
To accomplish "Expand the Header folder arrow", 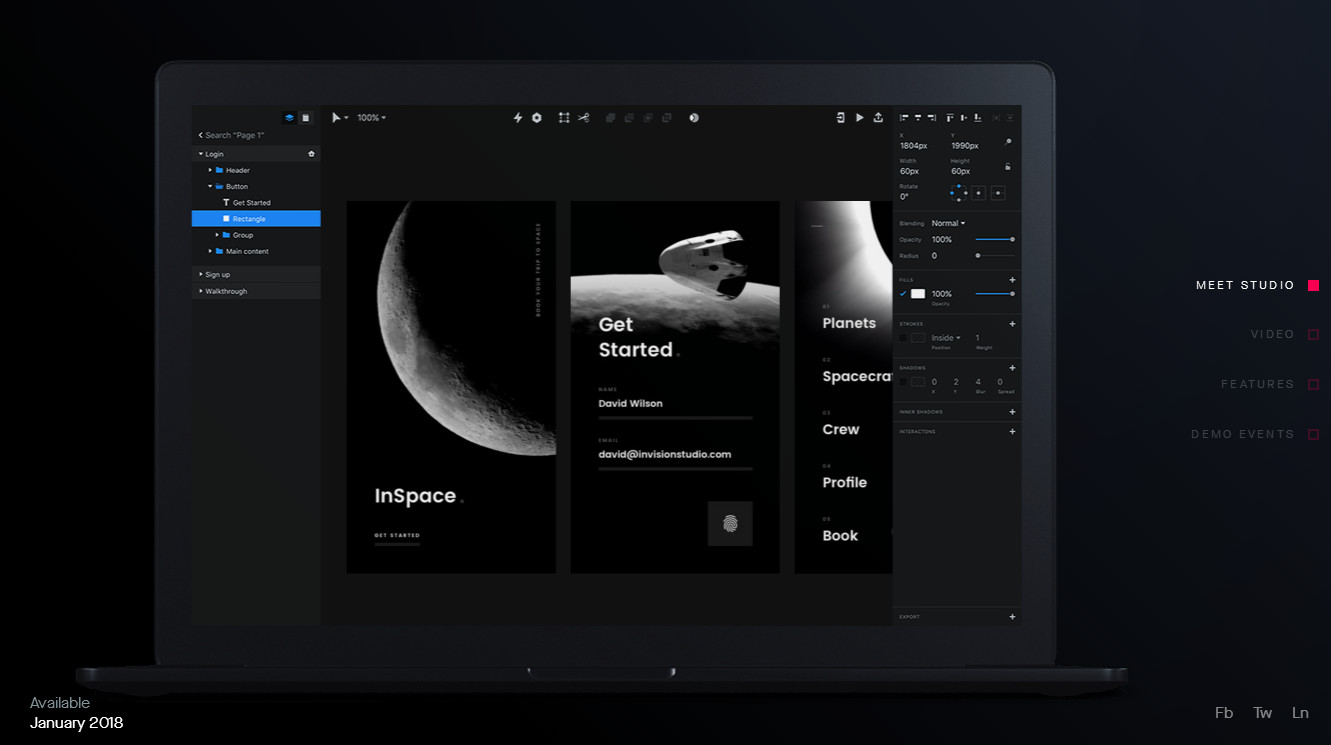I will coord(210,170).
